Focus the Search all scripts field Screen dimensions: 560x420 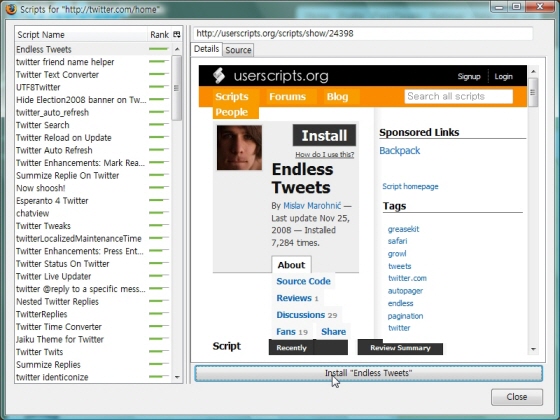point(459,96)
